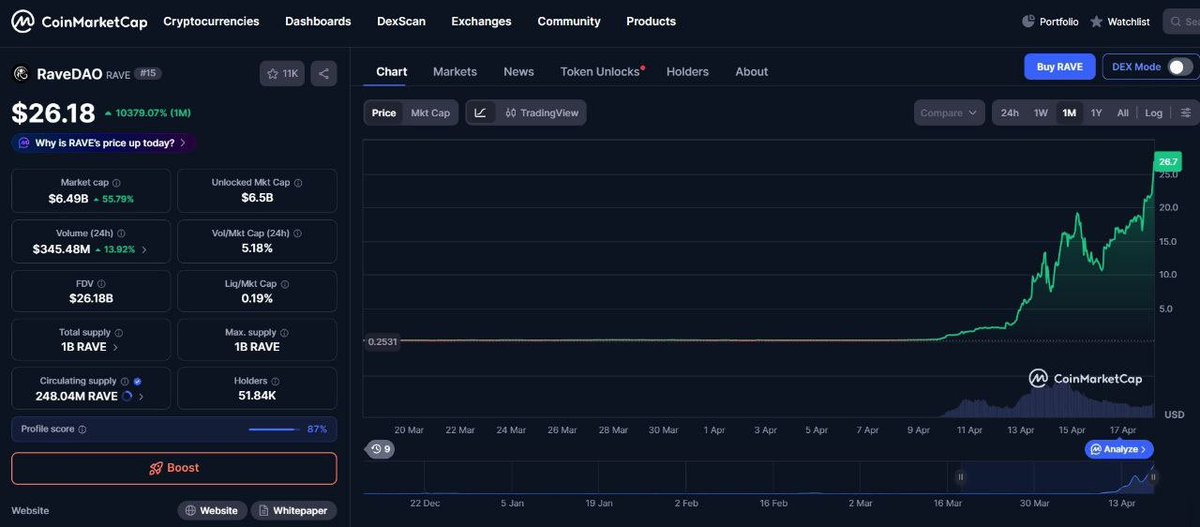Switch to the News tab
The image size is (1200, 527).
(x=519, y=72)
